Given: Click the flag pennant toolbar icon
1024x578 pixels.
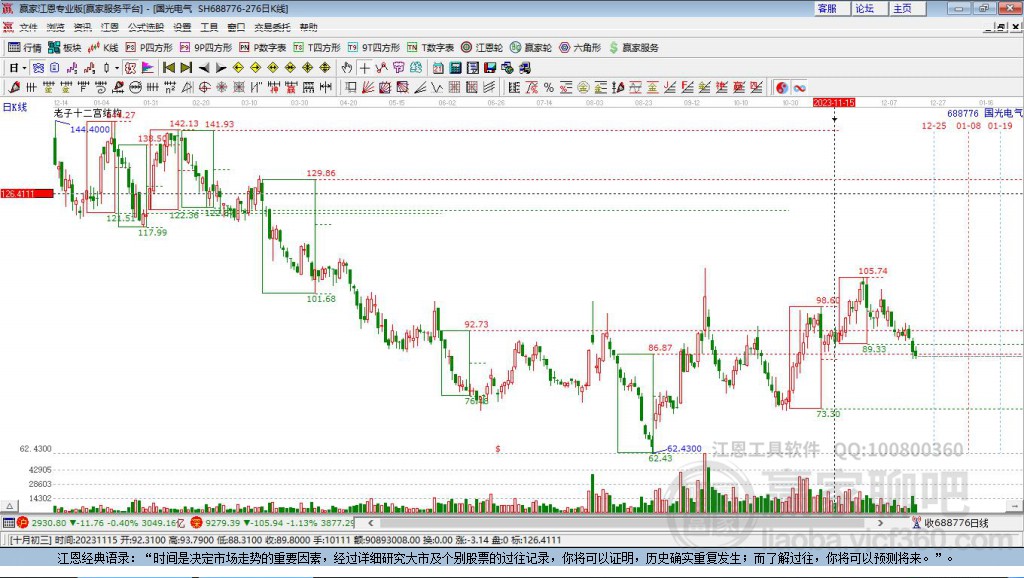Looking at the screenshot, I should [x=148, y=68].
